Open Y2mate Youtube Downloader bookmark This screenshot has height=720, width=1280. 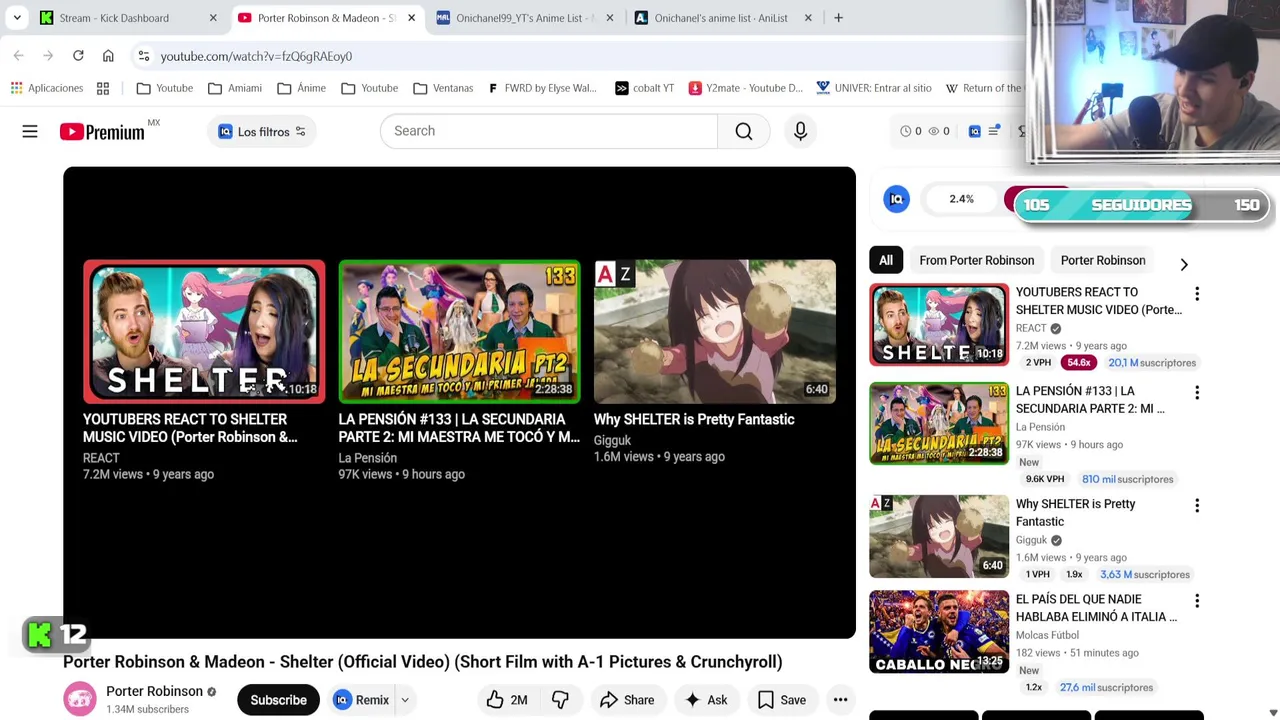pos(746,88)
